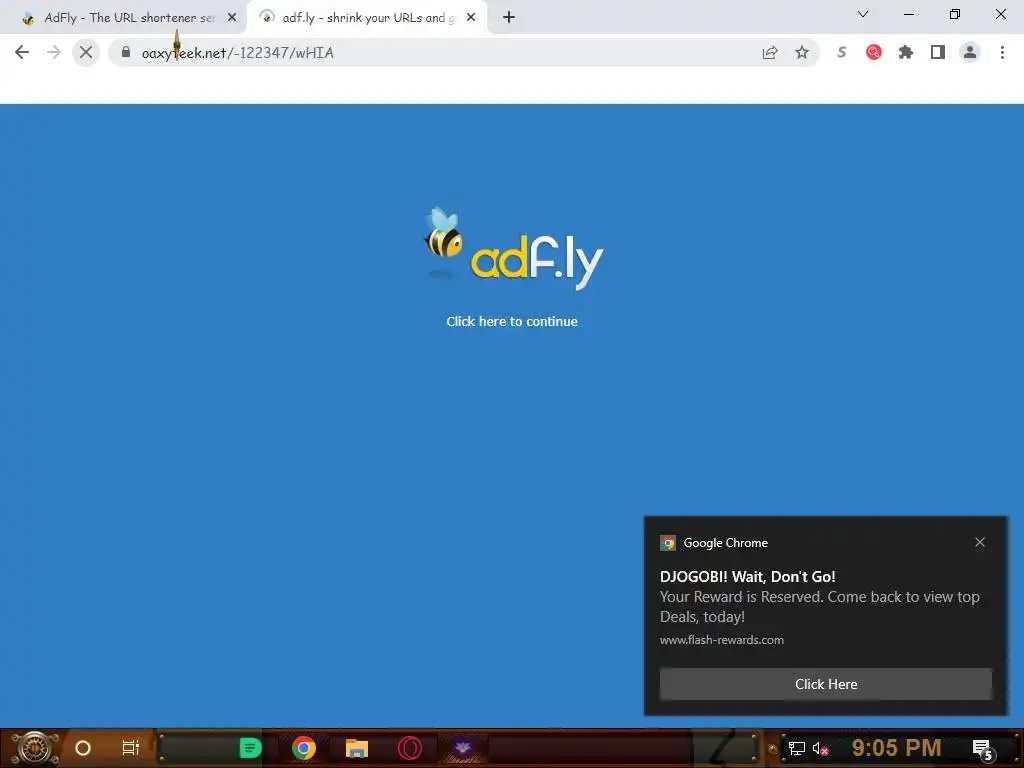Open File Explorer from the taskbar

(x=357, y=748)
